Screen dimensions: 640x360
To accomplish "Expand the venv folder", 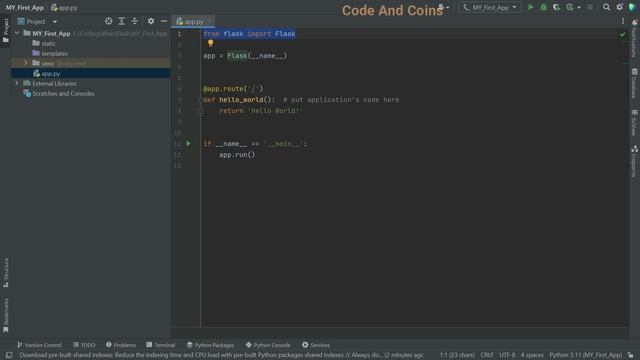I will pyautogui.click(x=26, y=63).
